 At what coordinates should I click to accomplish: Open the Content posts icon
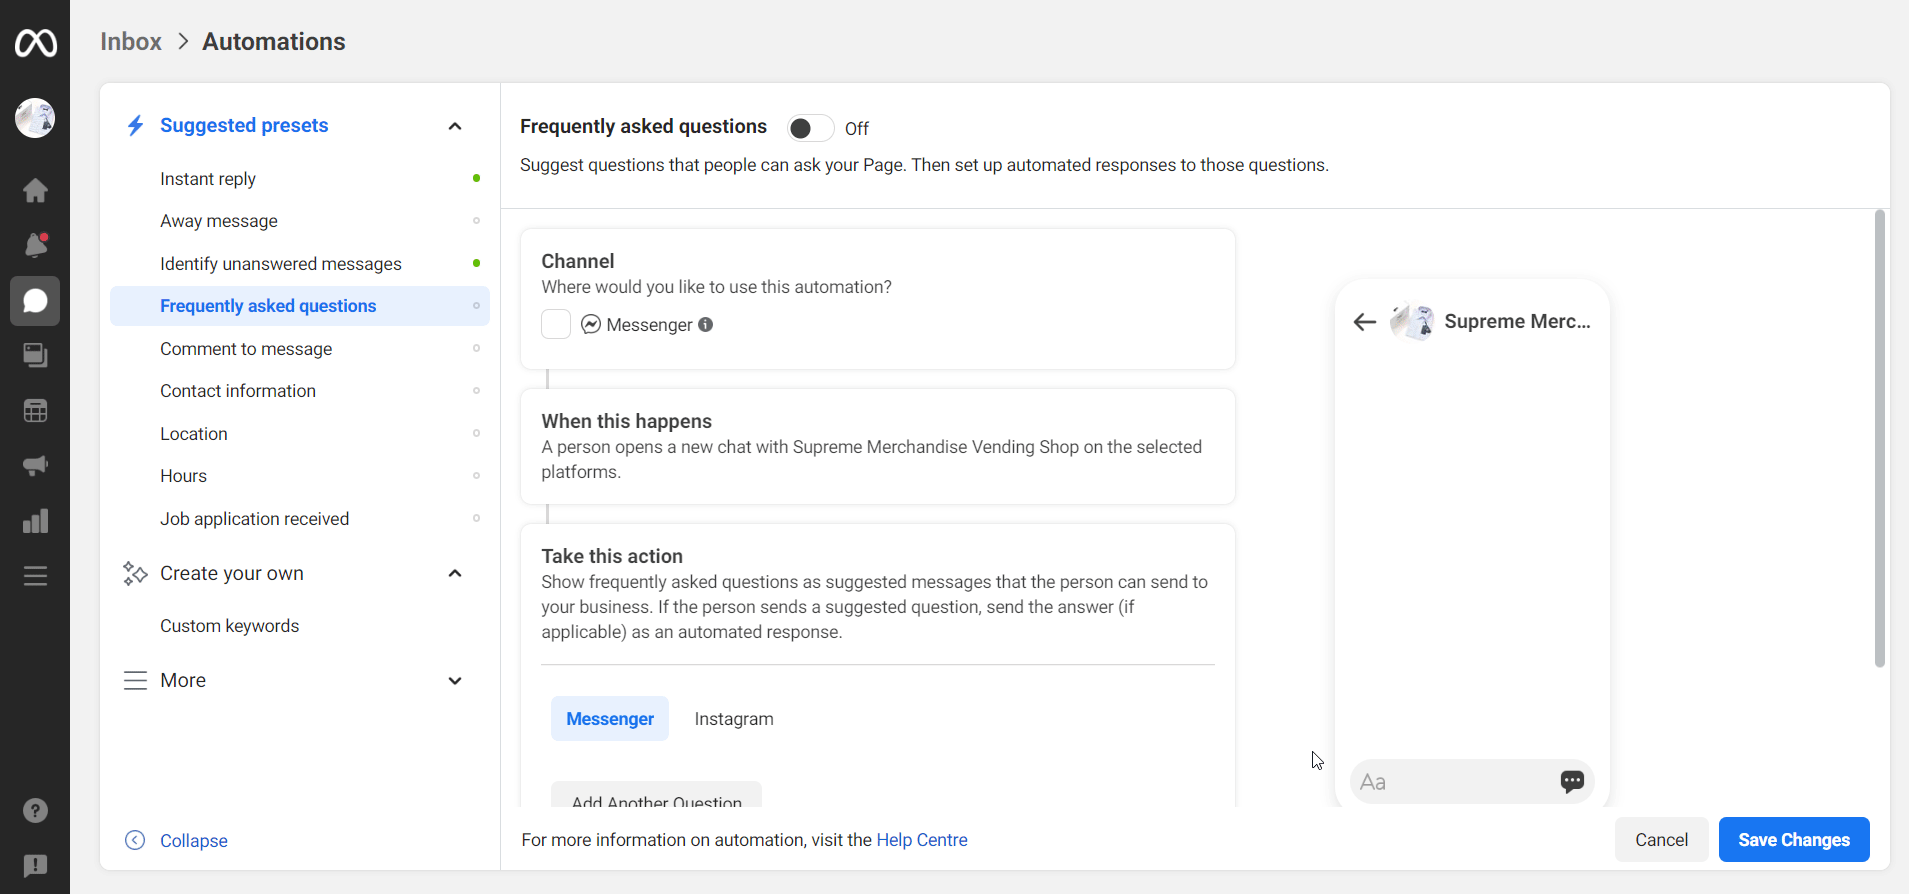[35, 355]
